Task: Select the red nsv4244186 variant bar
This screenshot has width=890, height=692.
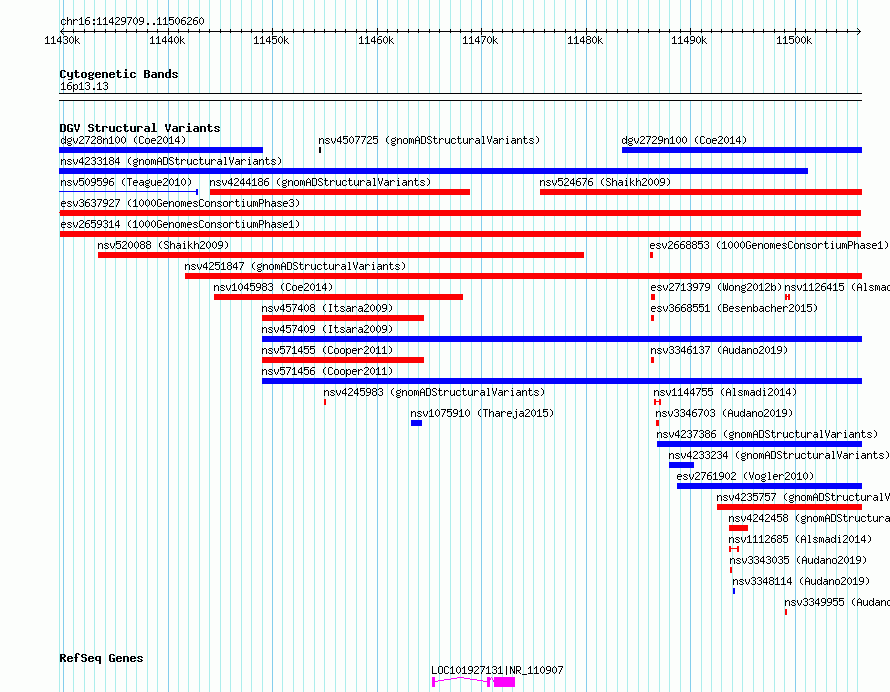Action: [x=340, y=192]
